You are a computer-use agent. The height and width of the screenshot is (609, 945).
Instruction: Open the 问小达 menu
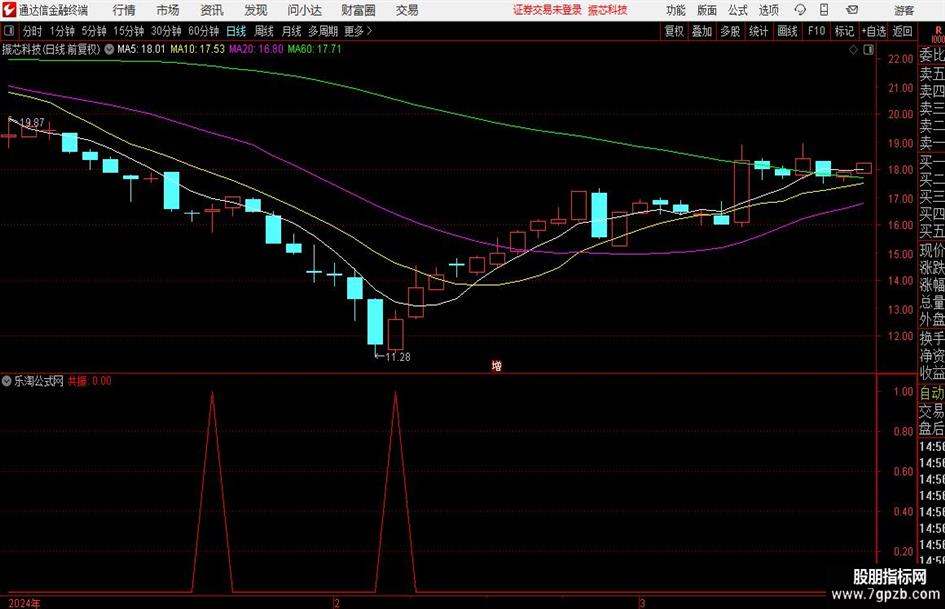pyautogui.click(x=304, y=10)
